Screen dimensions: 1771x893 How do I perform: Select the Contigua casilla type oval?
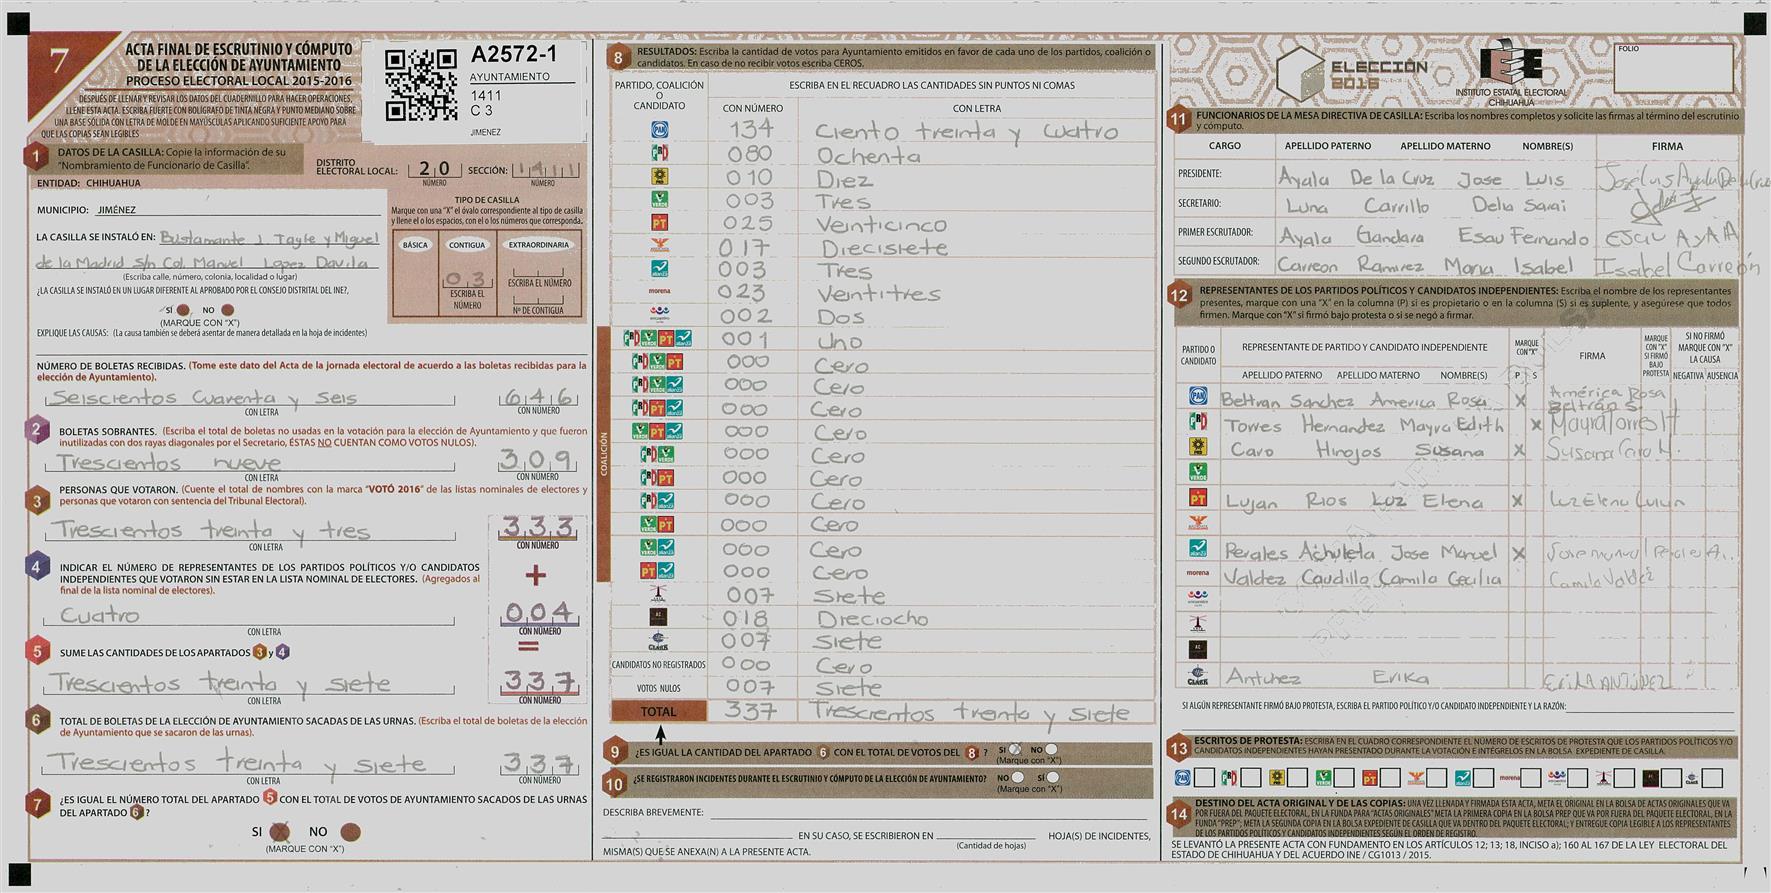467,245
